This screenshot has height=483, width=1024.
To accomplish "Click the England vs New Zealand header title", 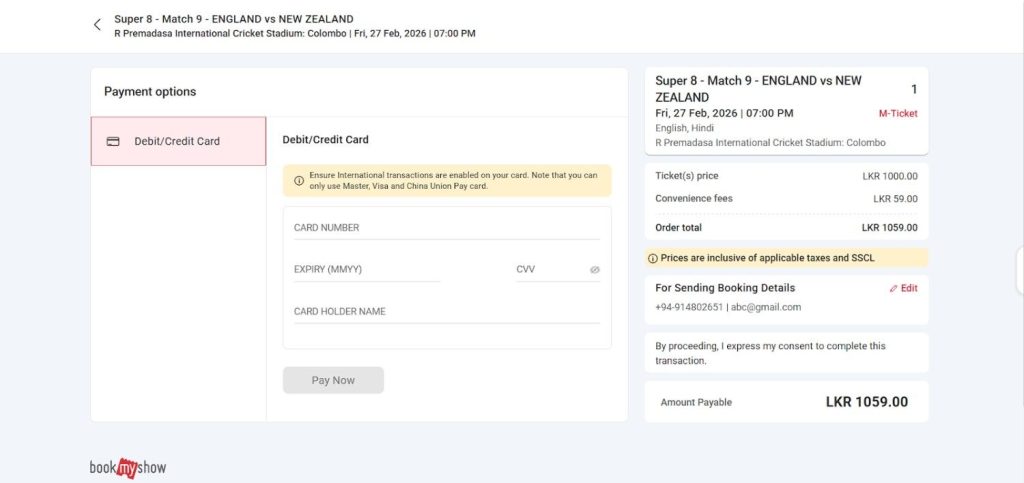I will pos(233,18).
